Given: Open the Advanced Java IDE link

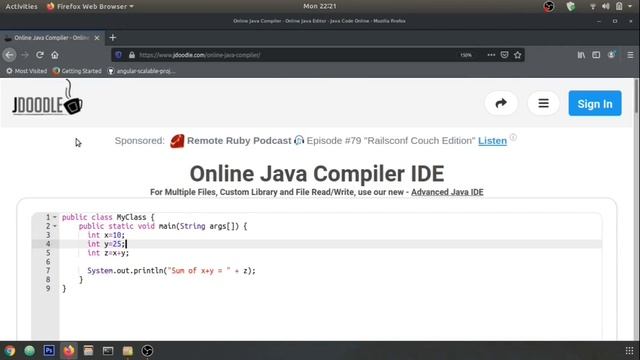Looking at the screenshot, I should 447,192.
